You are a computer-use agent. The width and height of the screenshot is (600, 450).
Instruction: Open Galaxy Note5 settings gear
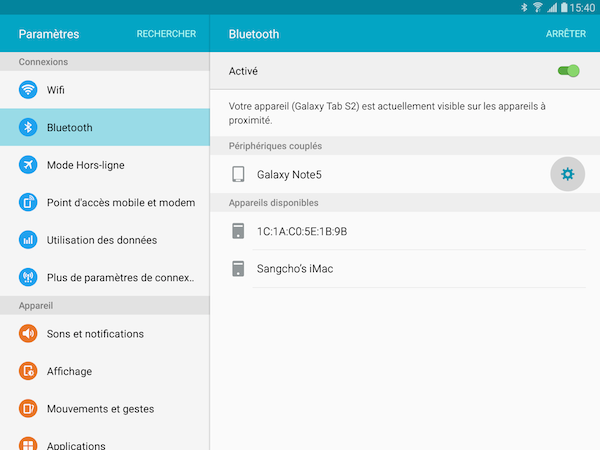tap(567, 174)
